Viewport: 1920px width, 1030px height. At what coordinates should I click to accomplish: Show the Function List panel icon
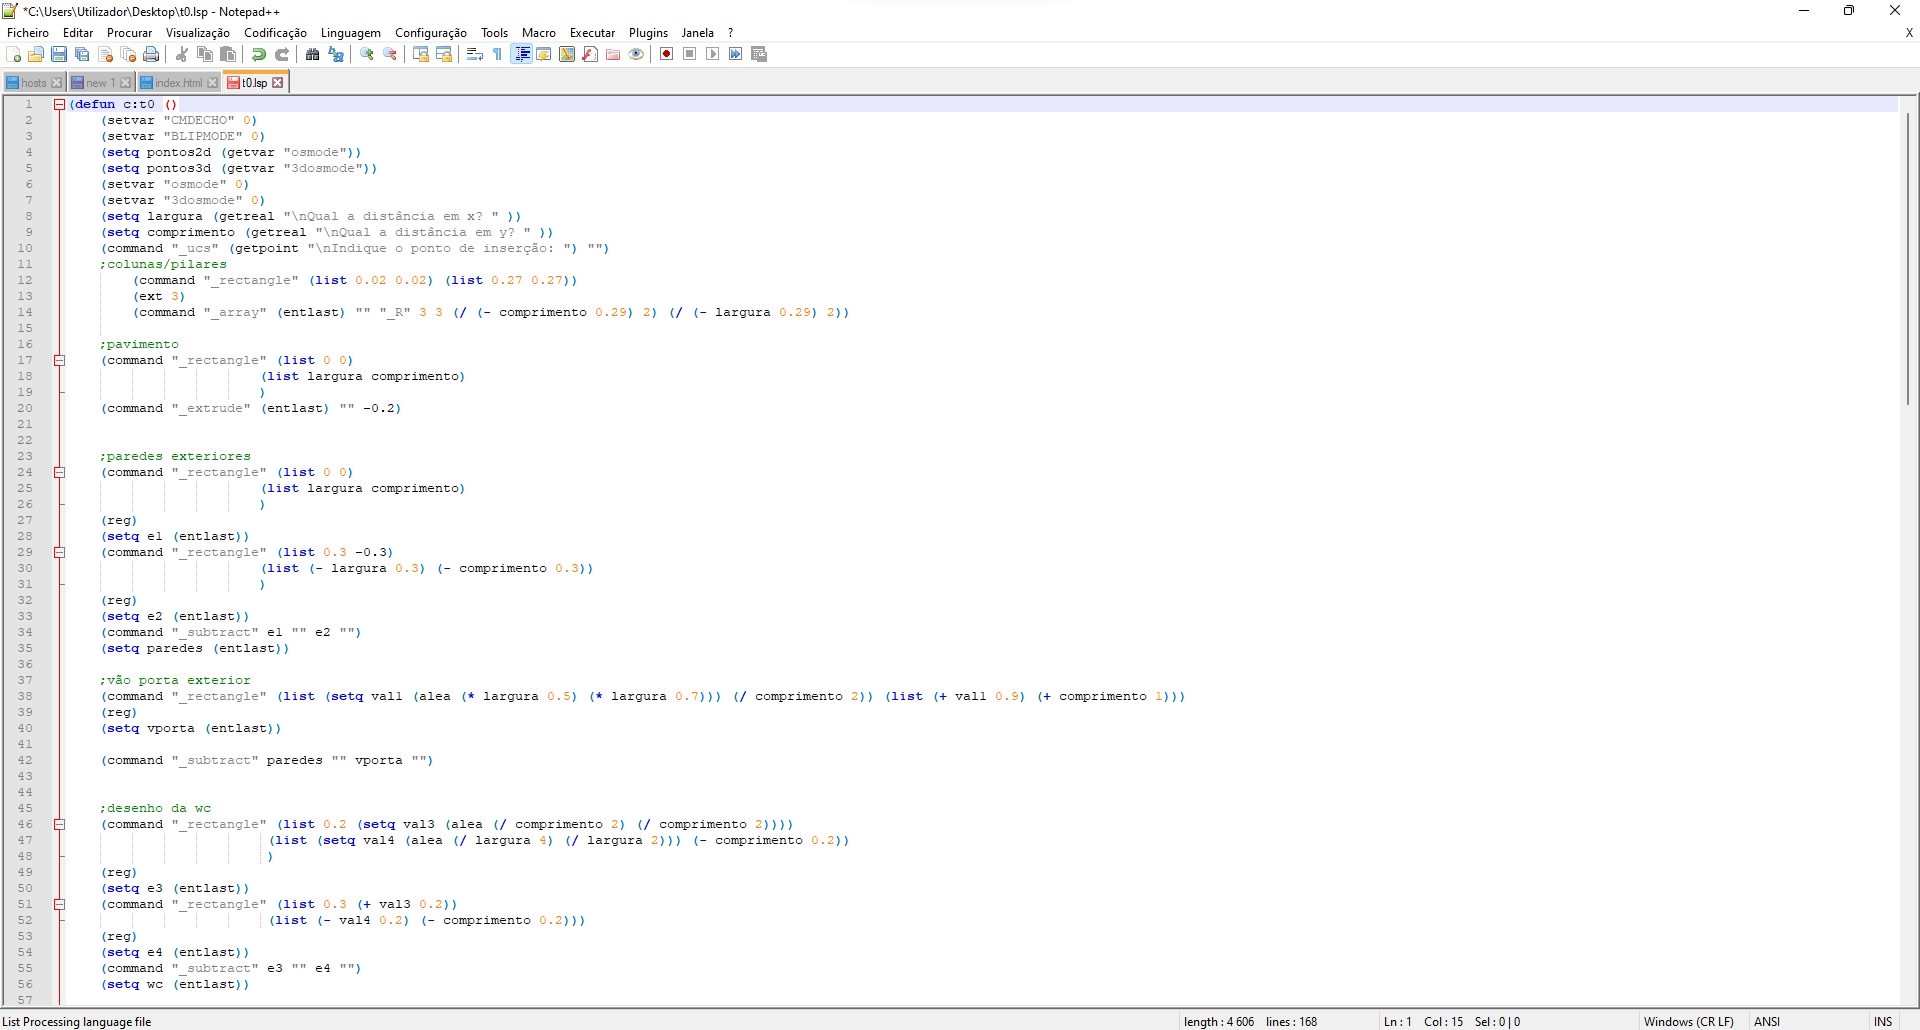pyautogui.click(x=590, y=55)
